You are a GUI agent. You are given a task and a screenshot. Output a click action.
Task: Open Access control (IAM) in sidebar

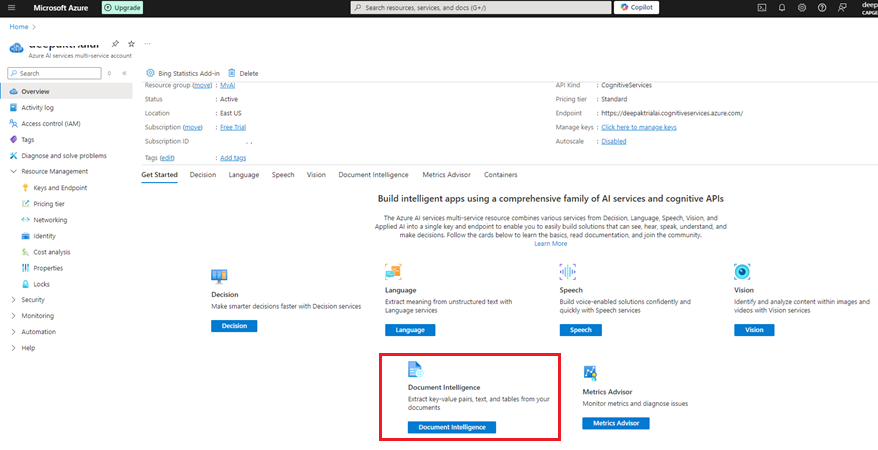point(51,124)
